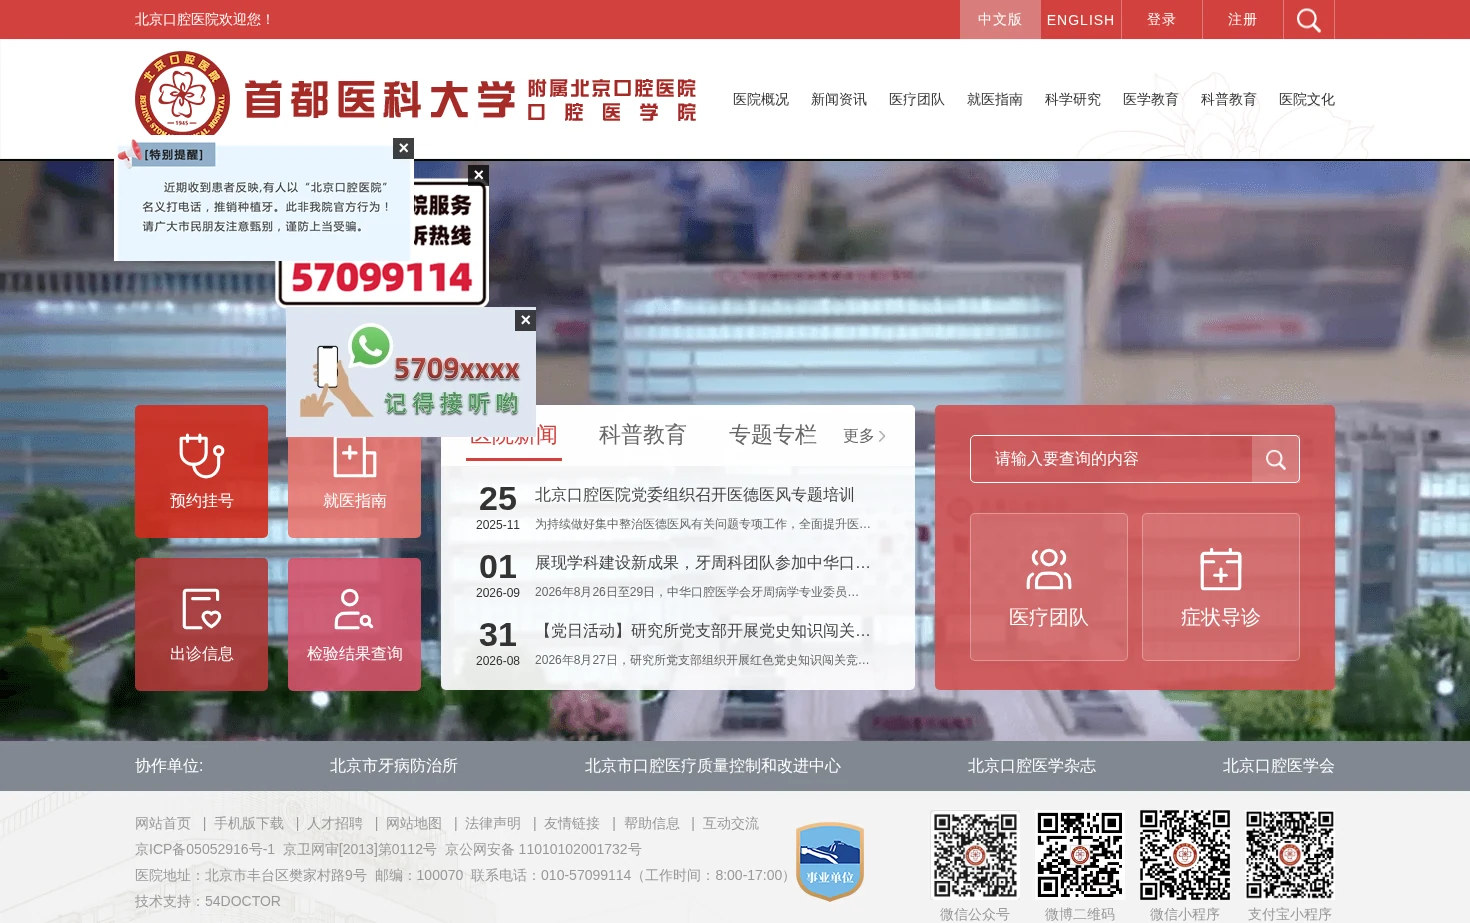Switch to 科普教育 news tab
The height and width of the screenshot is (923, 1470).
(x=643, y=435)
